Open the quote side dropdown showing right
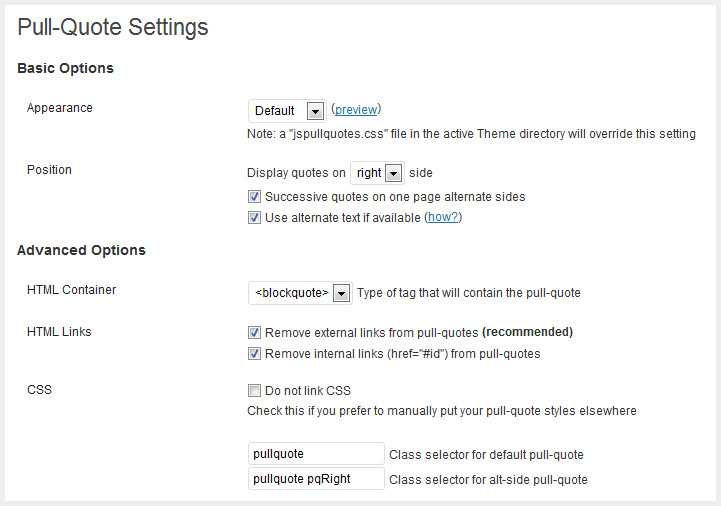The height and width of the screenshot is (506, 721). [x=376, y=173]
